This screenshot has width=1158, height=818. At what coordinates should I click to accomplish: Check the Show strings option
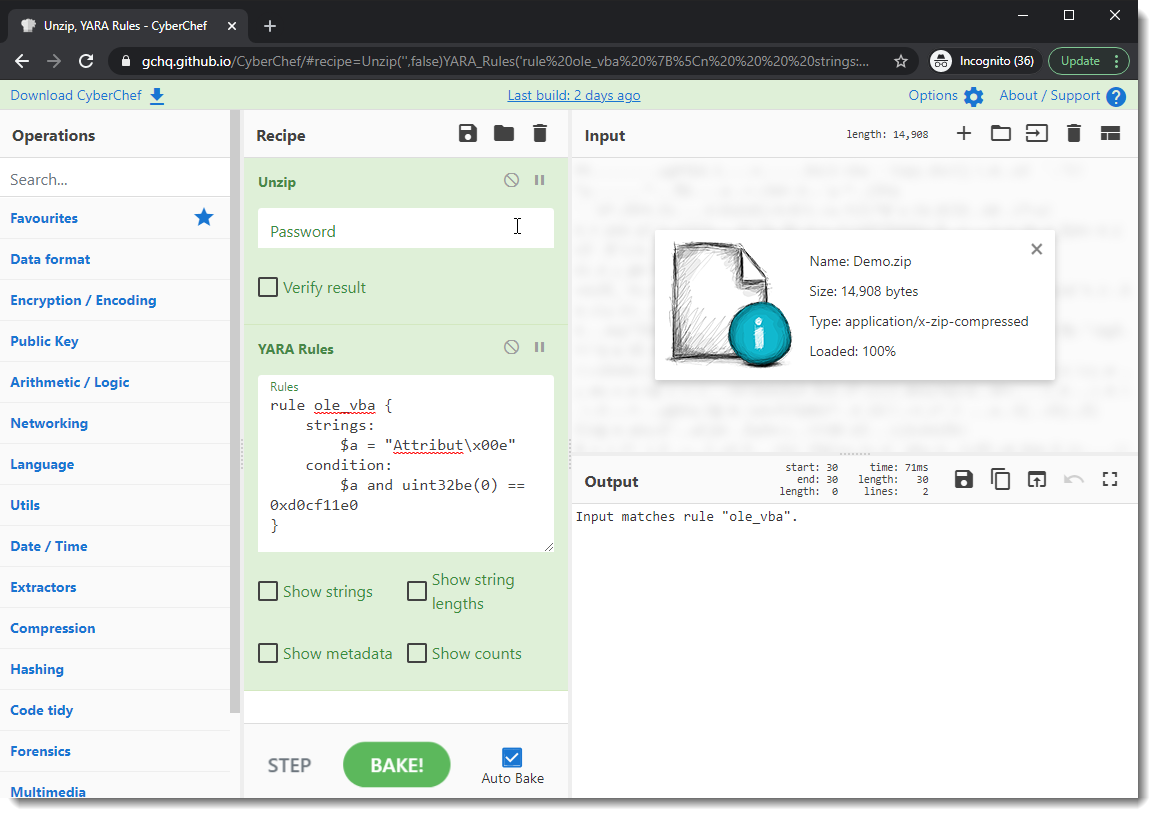click(268, 592)
